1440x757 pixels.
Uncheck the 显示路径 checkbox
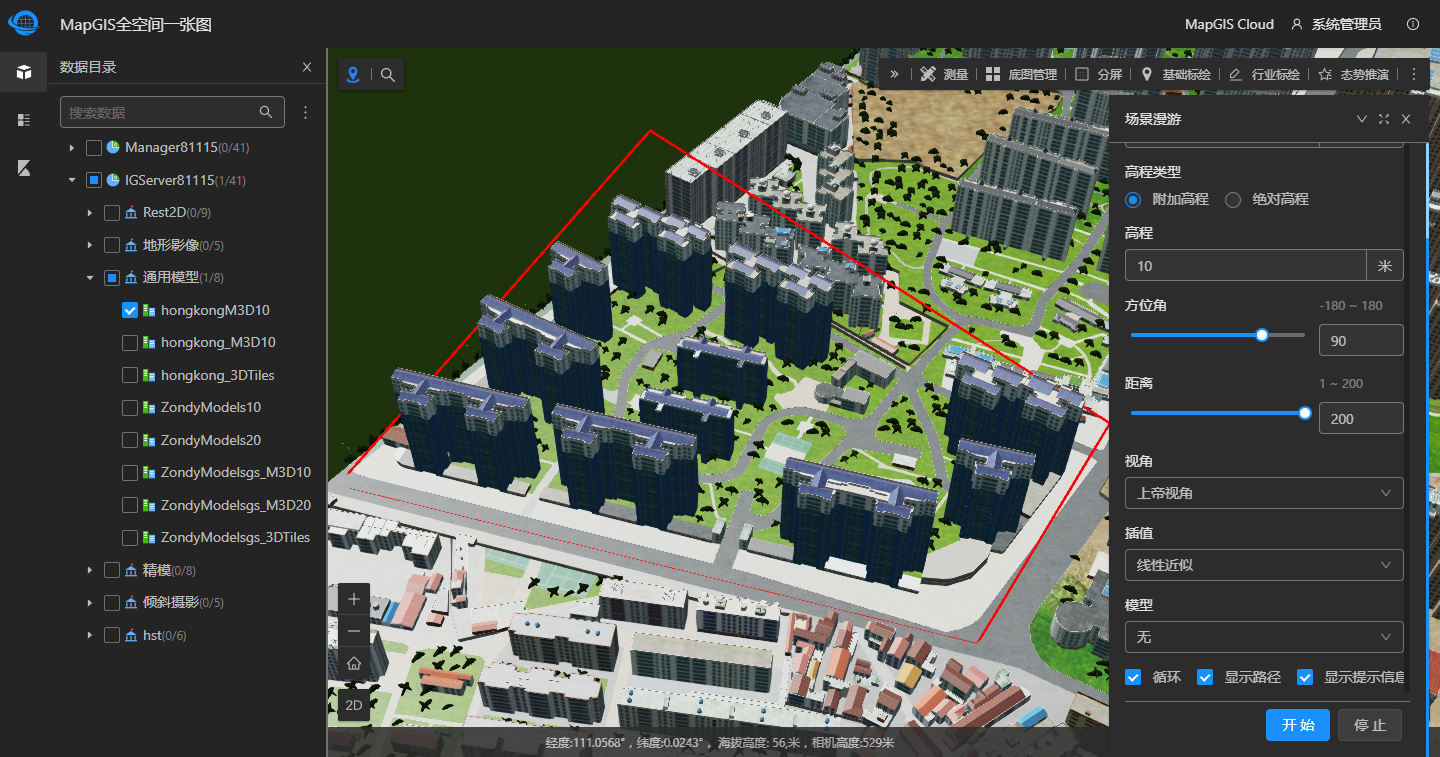[x=1205, y=677]
